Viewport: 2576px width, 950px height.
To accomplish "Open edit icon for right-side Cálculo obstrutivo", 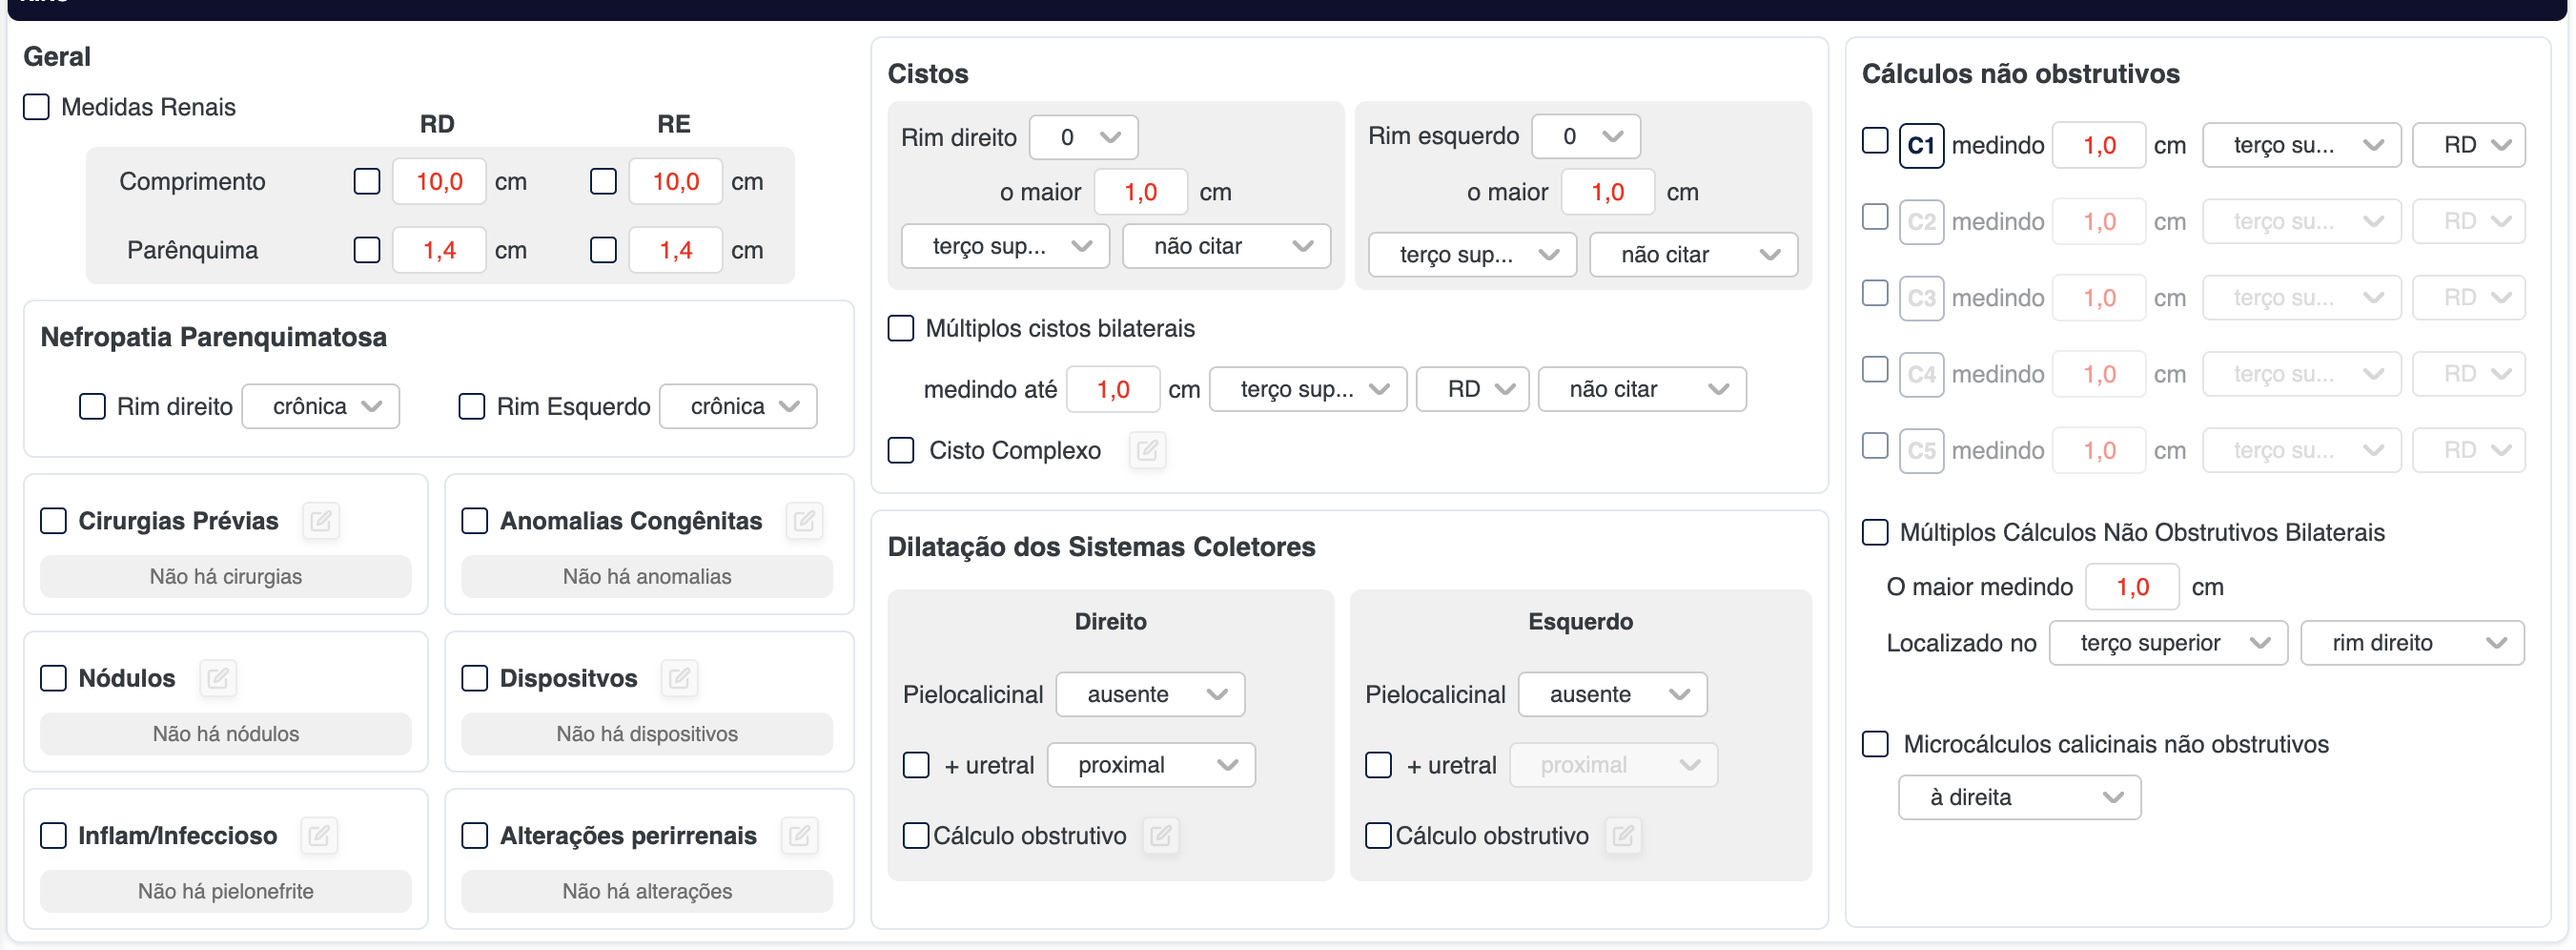I will [1160, 836].
